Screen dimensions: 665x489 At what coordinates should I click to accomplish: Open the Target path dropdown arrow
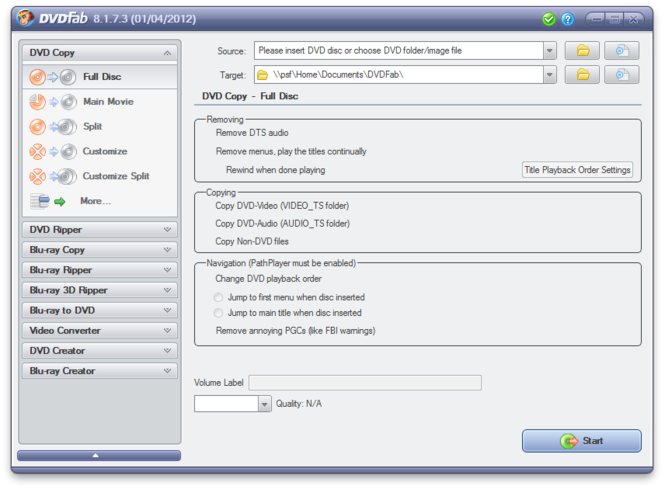click(550, 75)
